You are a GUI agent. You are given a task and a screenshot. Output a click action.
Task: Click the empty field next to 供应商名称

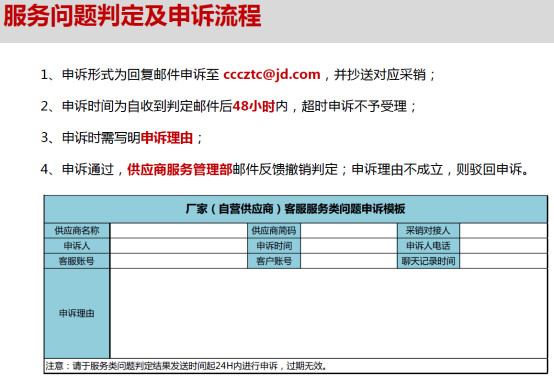pos(179,231)
